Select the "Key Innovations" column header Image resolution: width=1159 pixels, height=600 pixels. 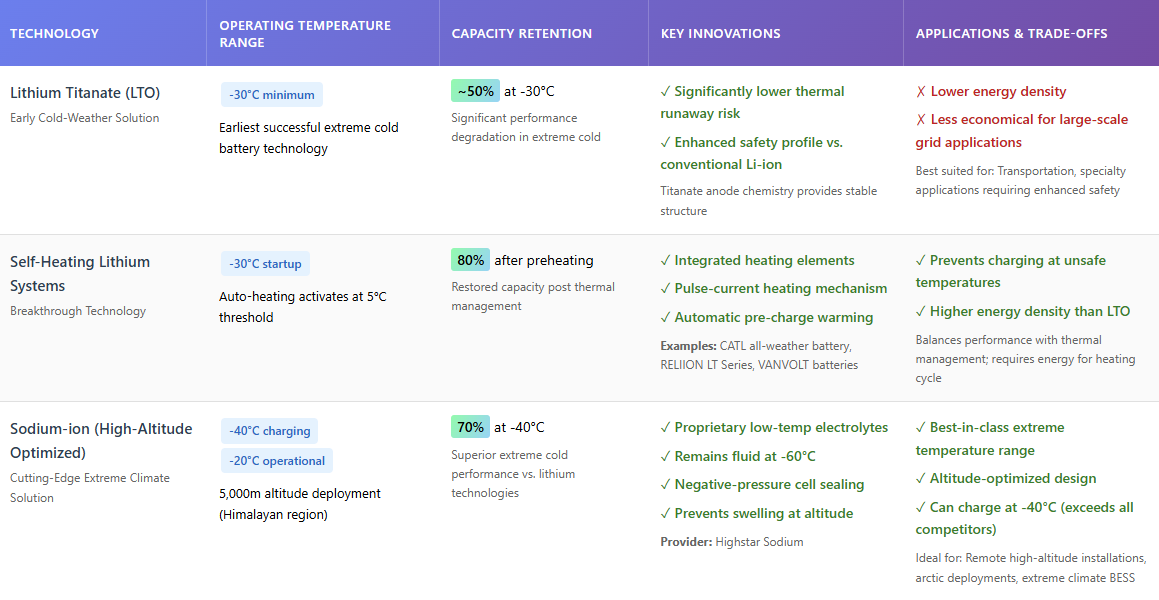[720, 34]
